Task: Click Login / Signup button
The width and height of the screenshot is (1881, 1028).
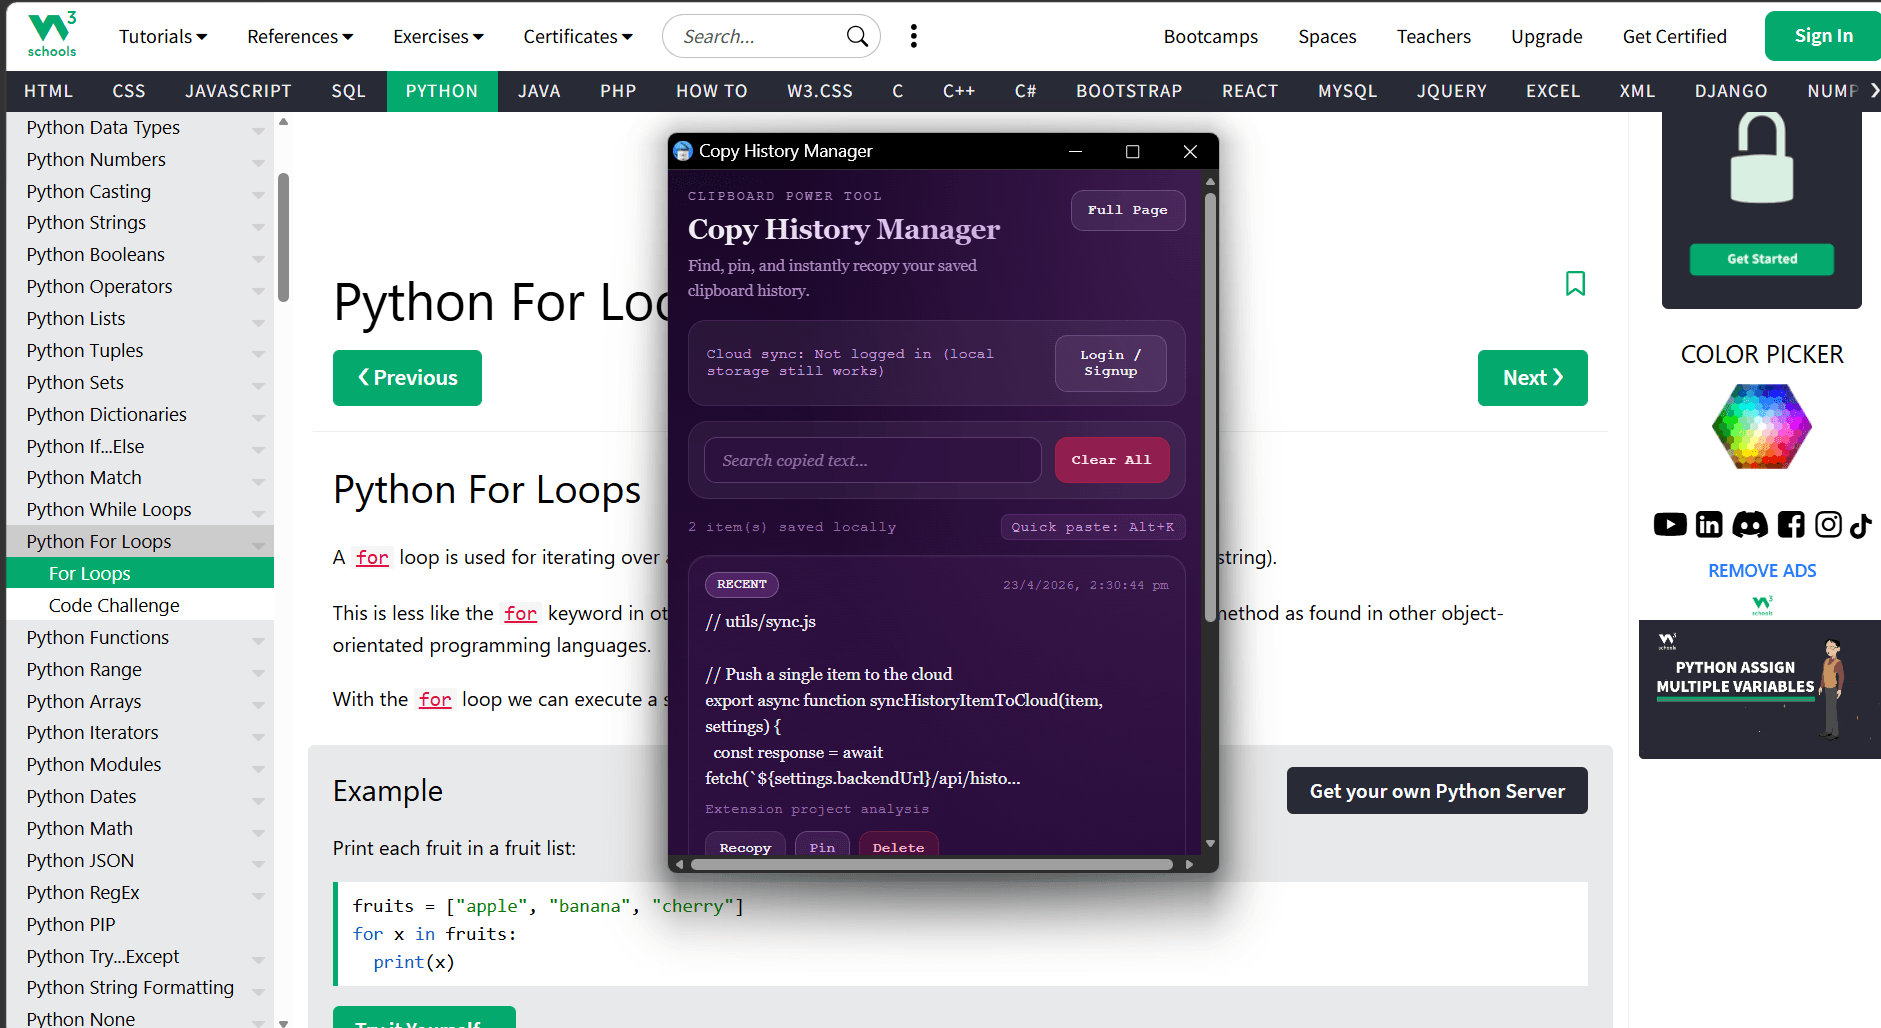Action: pyautogui.click(x=1110, y=363)
